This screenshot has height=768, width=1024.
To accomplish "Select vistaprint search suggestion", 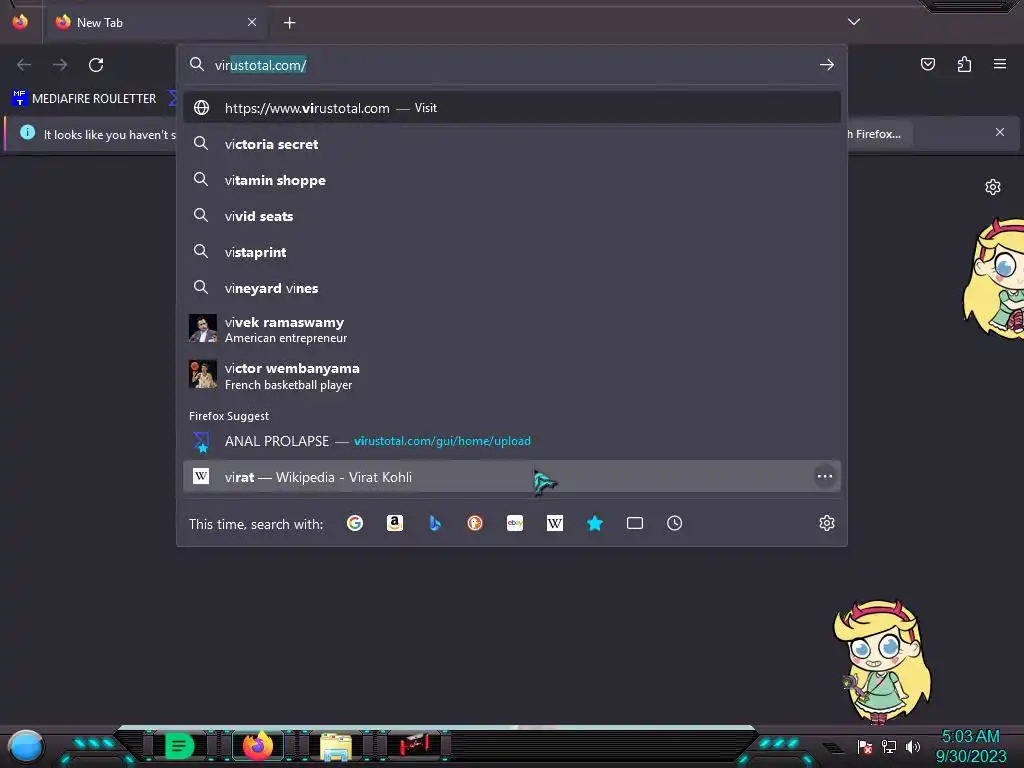I will pos(512,251).
